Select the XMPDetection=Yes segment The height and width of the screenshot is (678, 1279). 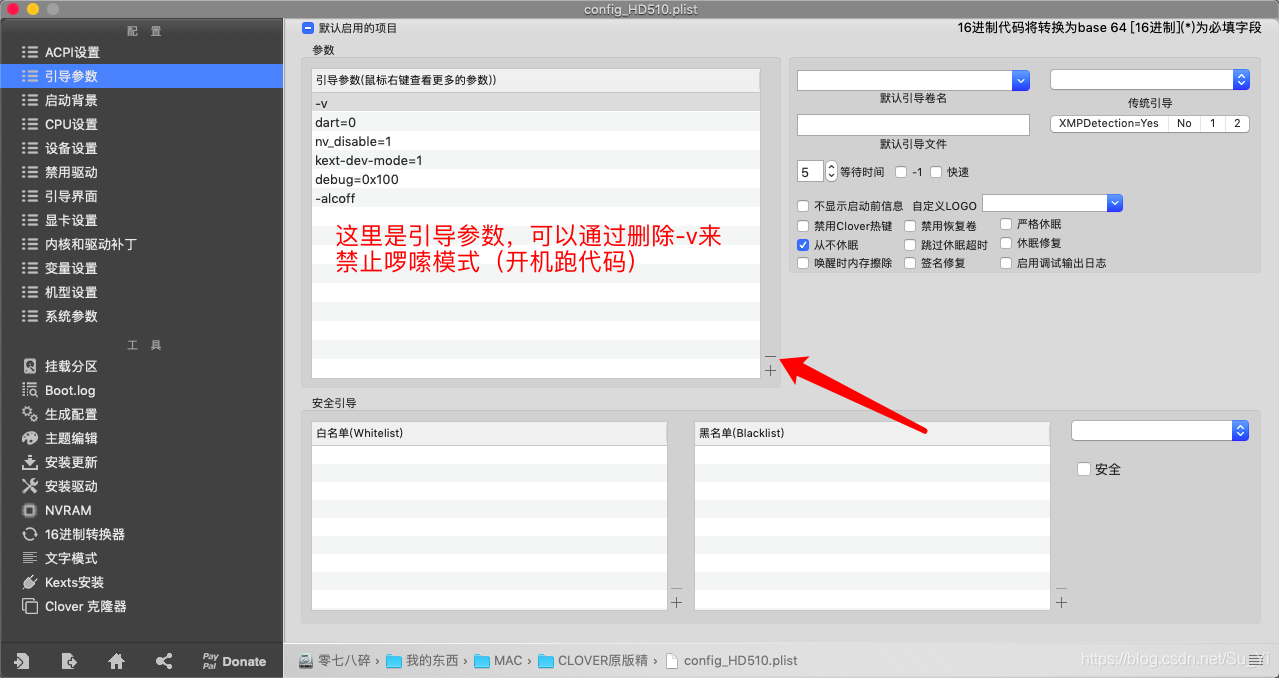tap(1109, 123)
